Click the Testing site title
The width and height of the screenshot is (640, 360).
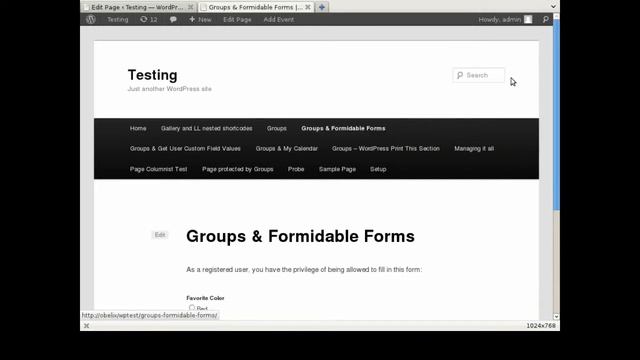(153, 75)
